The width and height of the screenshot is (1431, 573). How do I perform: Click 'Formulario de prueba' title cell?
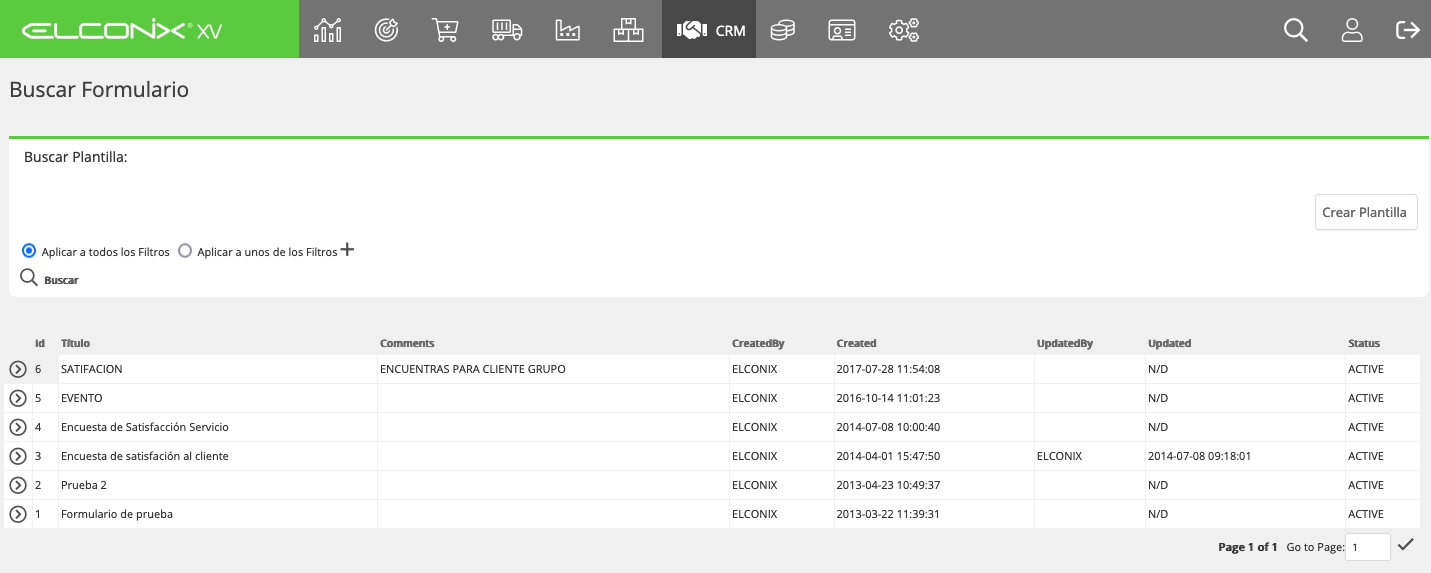pyautogui.click(x=218, y=514)
